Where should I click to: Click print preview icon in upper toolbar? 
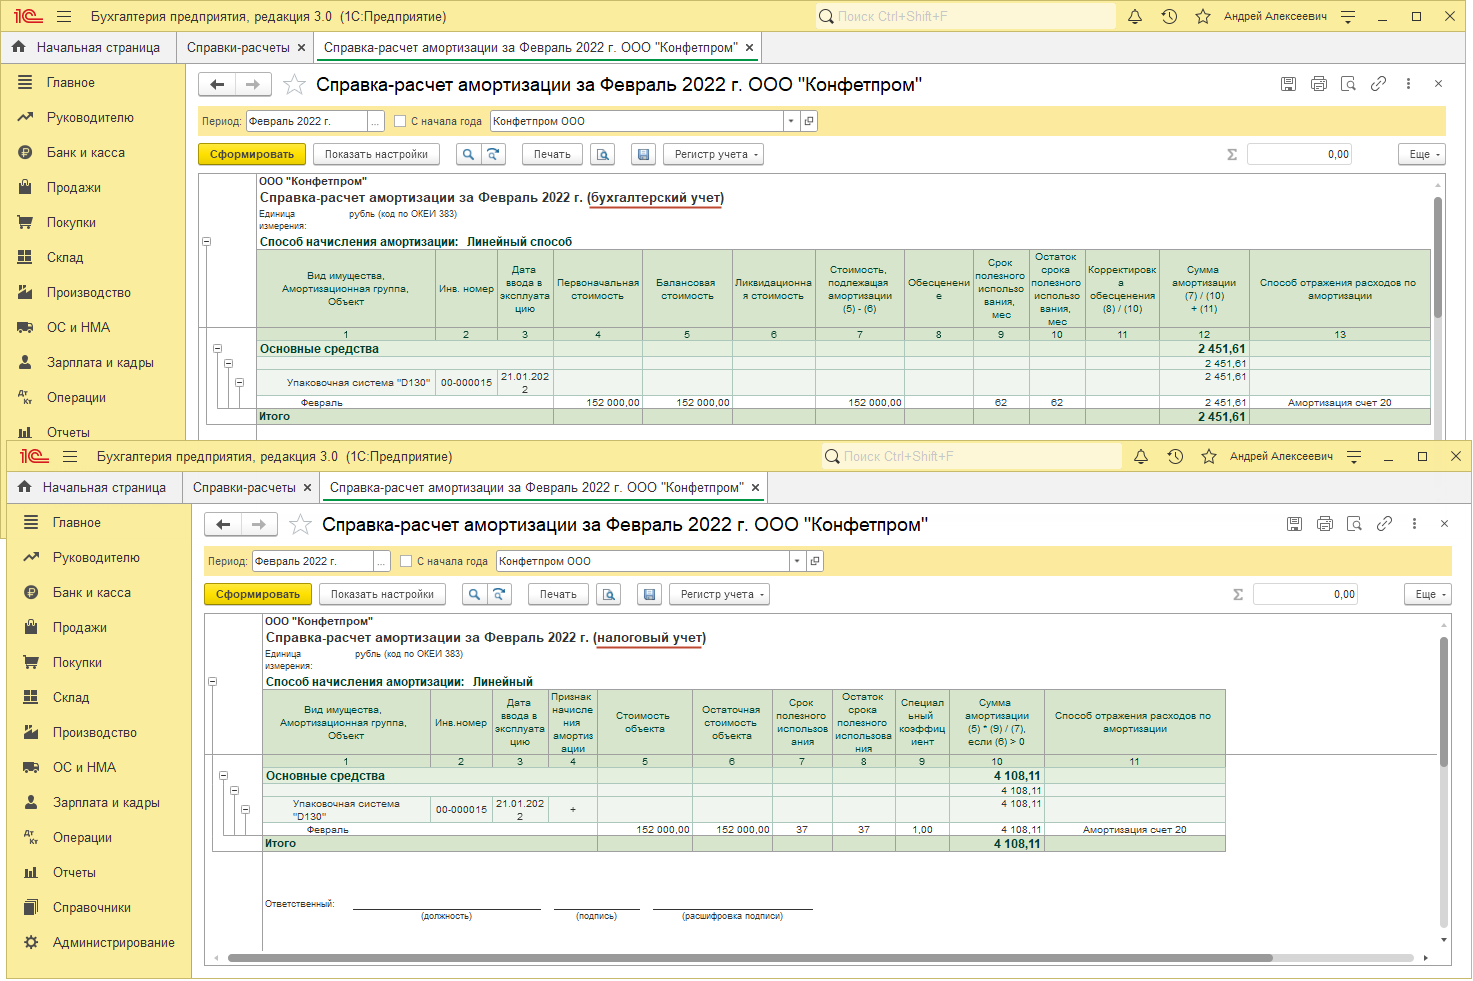pos(602,154)
